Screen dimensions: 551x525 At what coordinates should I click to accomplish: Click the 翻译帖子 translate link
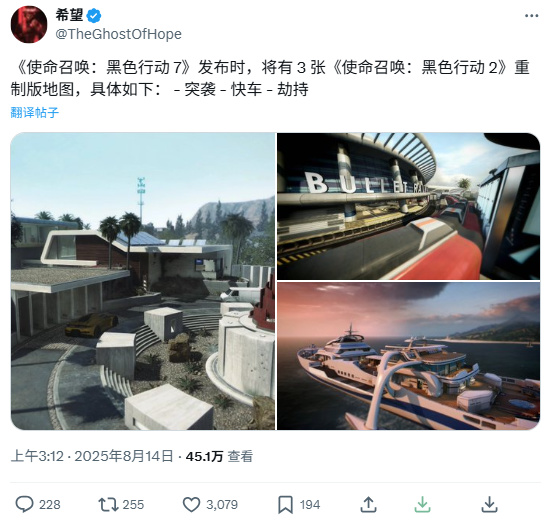point(34,112)
